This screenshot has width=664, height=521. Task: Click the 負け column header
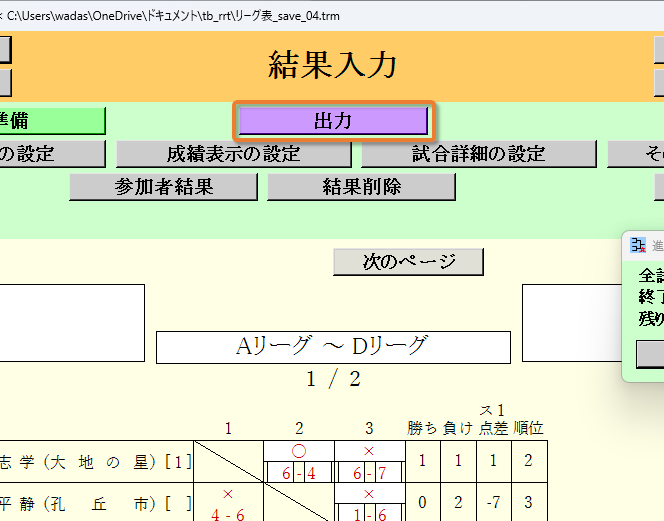458,428
